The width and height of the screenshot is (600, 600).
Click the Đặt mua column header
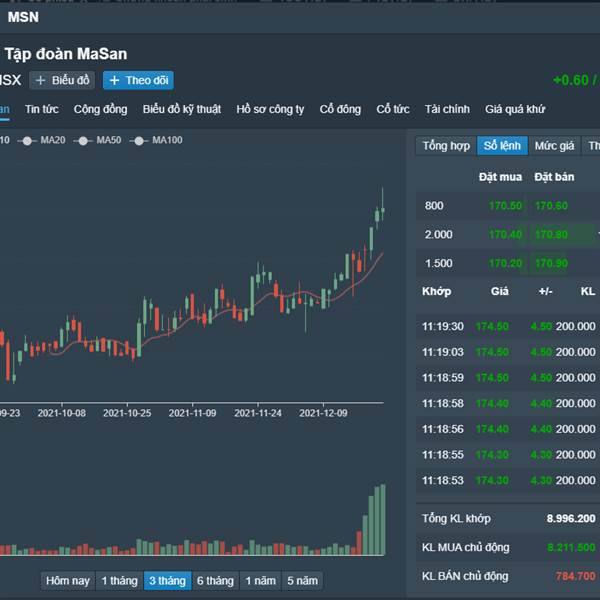point(500,177)
